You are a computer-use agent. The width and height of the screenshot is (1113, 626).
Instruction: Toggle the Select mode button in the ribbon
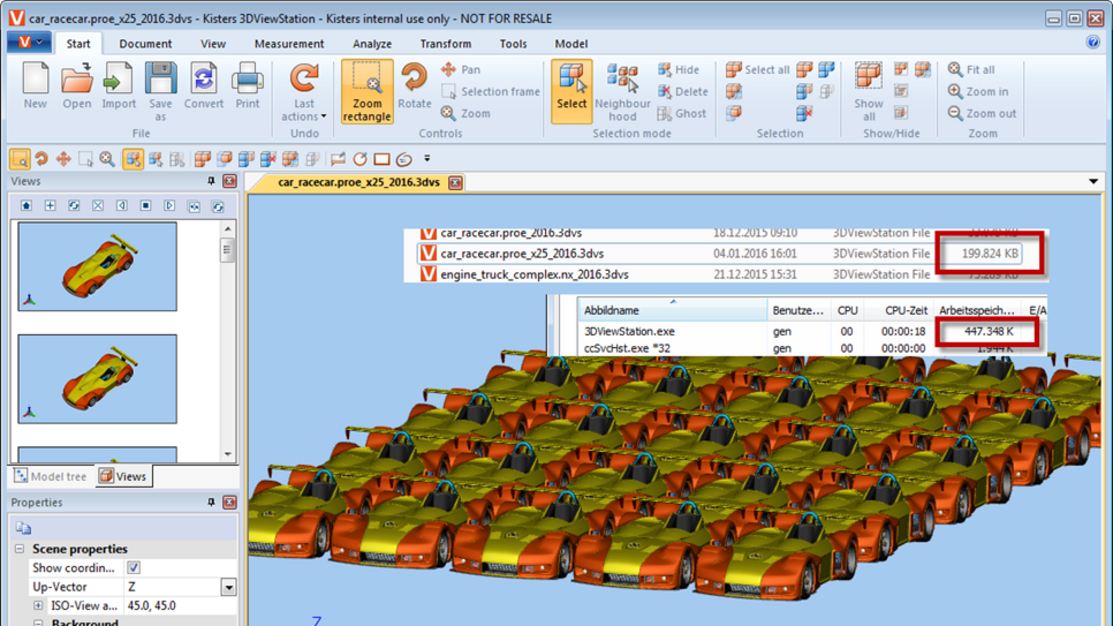pyautogui.click(x=571, y=92)
